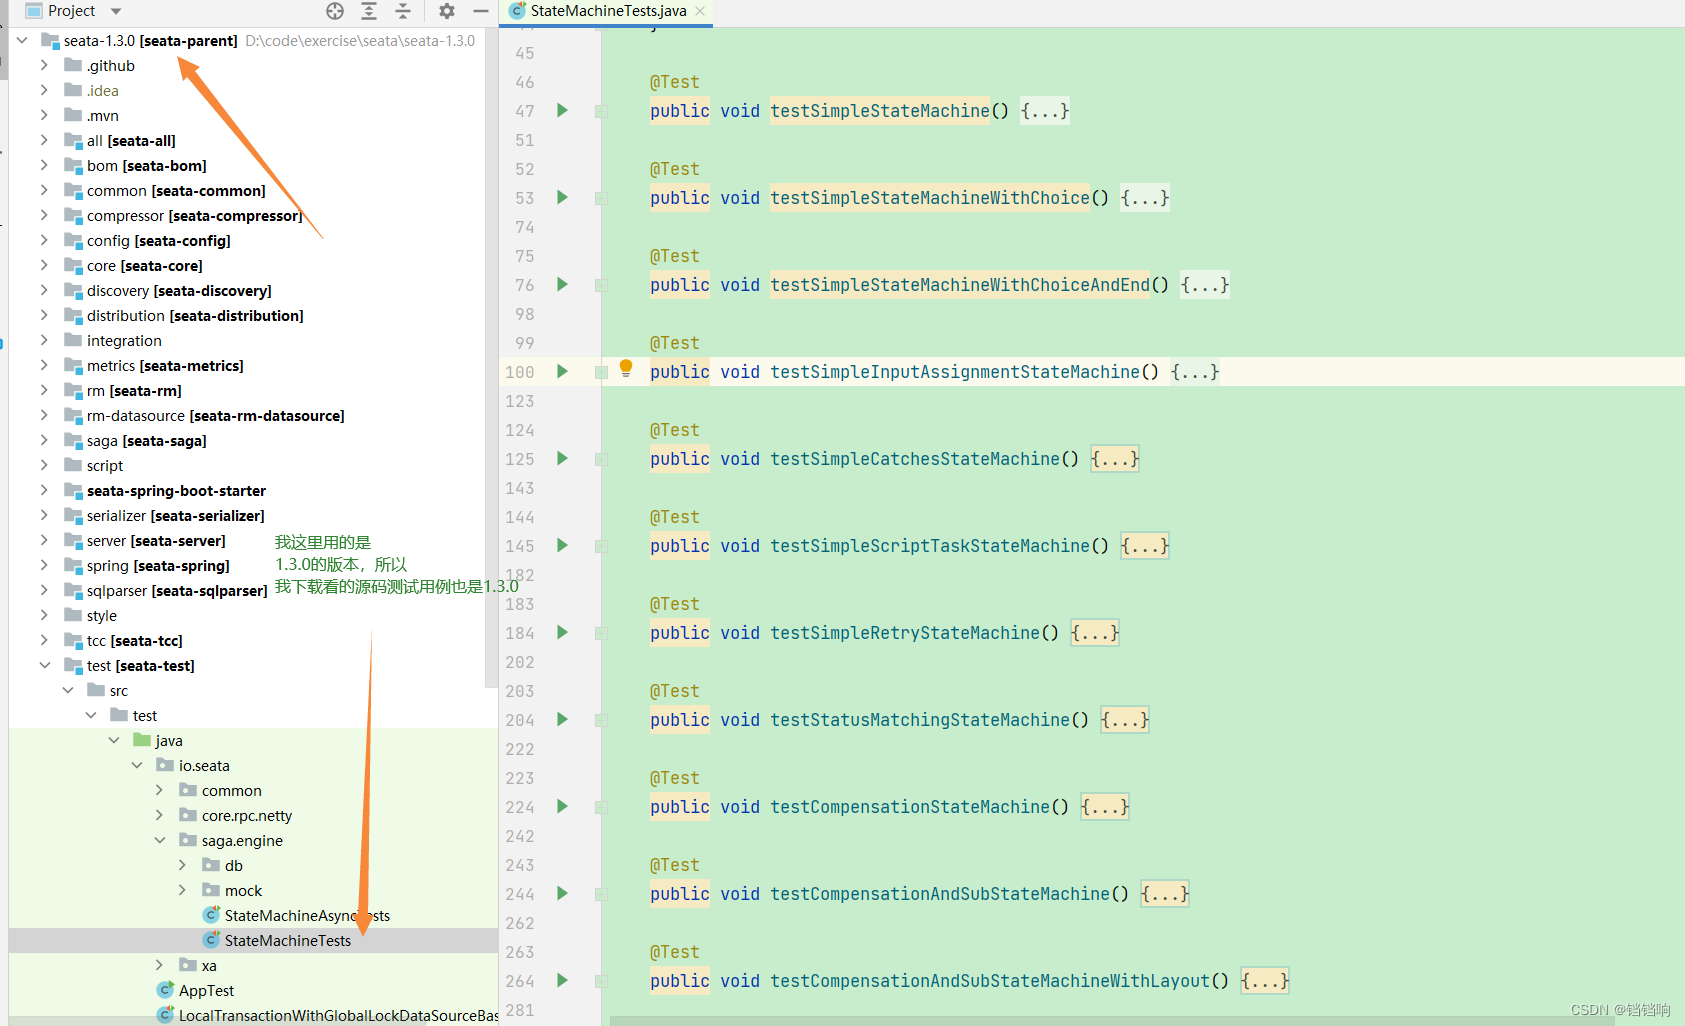The image size is (1685, 1026).
Task: Expand folded body of testCompensationStateMachine
Action: 1105,807
